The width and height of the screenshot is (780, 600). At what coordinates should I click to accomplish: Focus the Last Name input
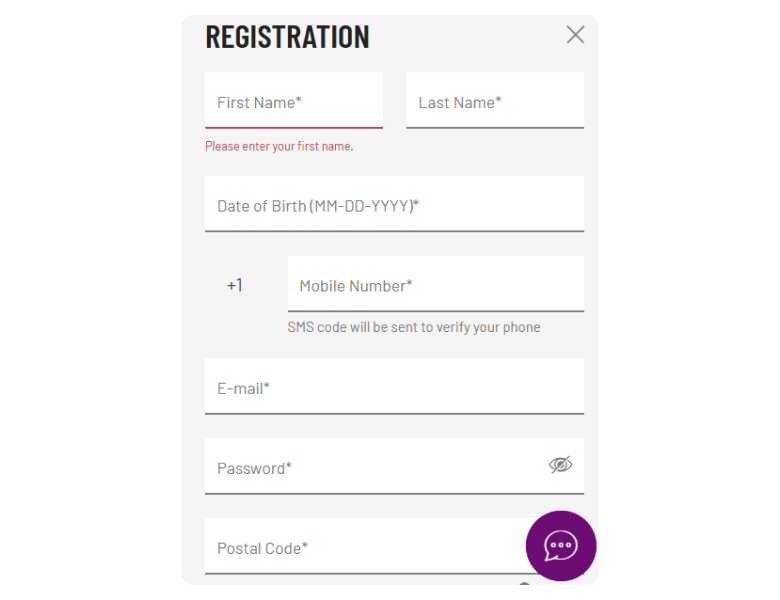point(495,100)
